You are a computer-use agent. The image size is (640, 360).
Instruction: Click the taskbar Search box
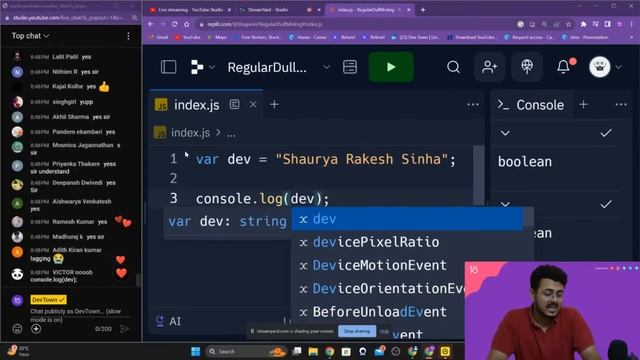pyautogui.click(x=245, y=351)
